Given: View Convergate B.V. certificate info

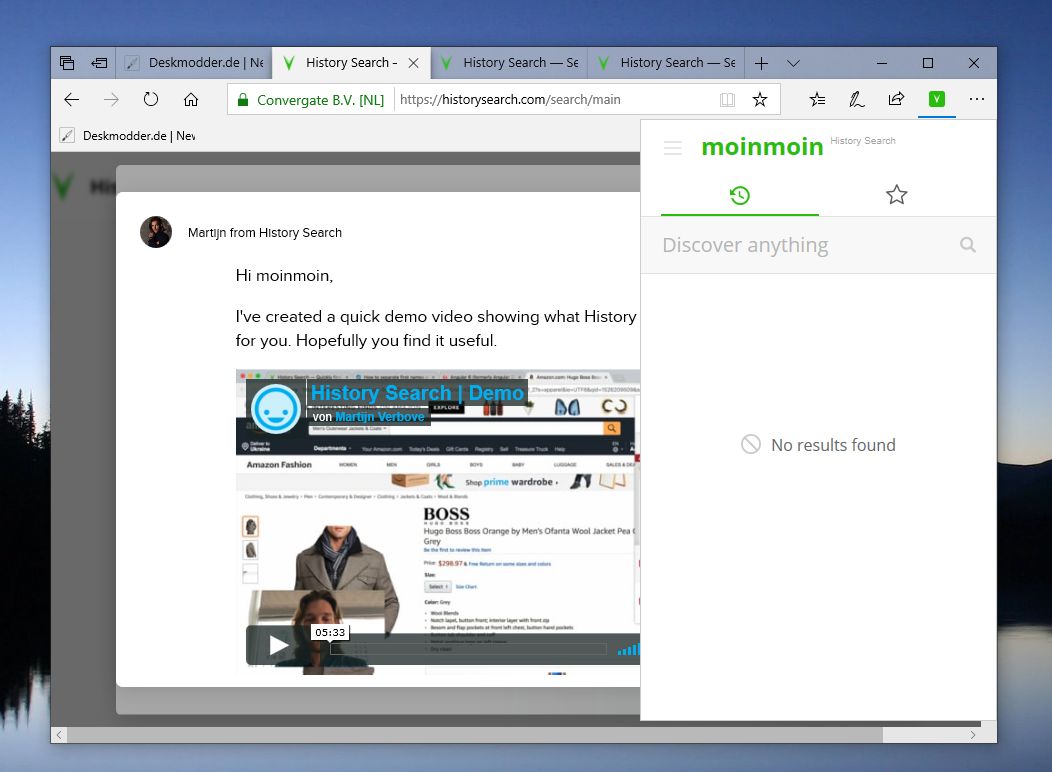Looking at the screenshot, I should pyautogui.click(x=311, y=100).
